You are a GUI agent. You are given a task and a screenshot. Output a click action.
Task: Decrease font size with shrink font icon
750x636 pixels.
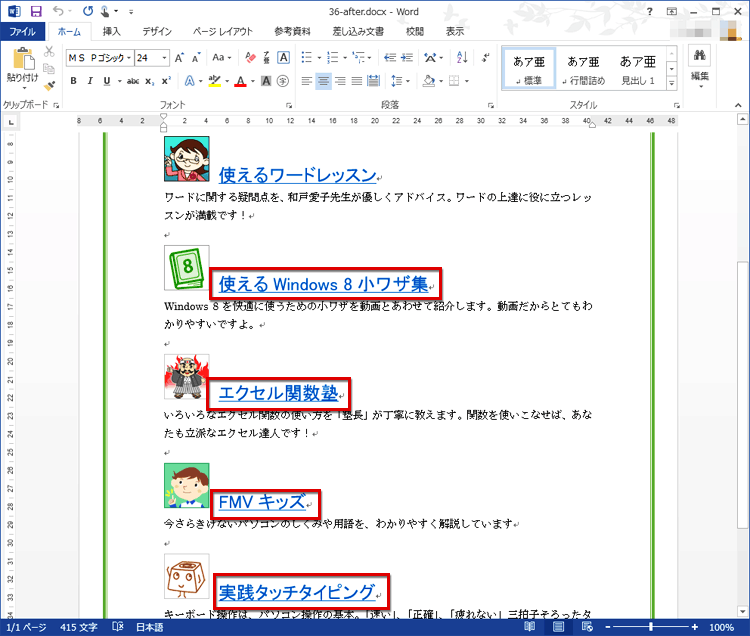(196, 58)
